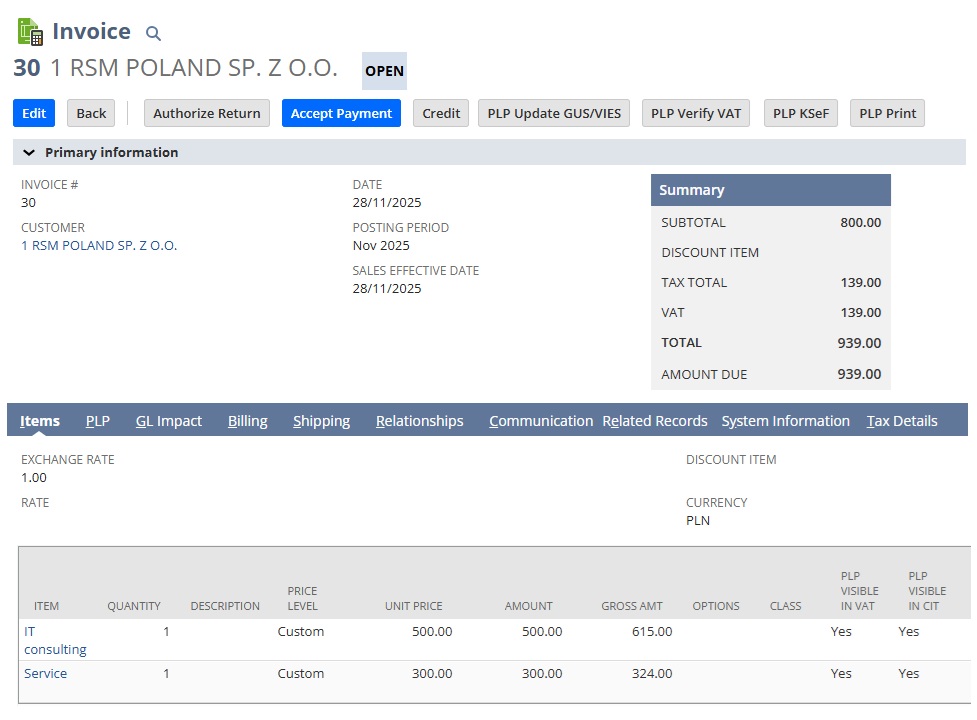The height and width of the screenshot is (720, 977).
Task: Click the Credit button
Action: point(440,113)
